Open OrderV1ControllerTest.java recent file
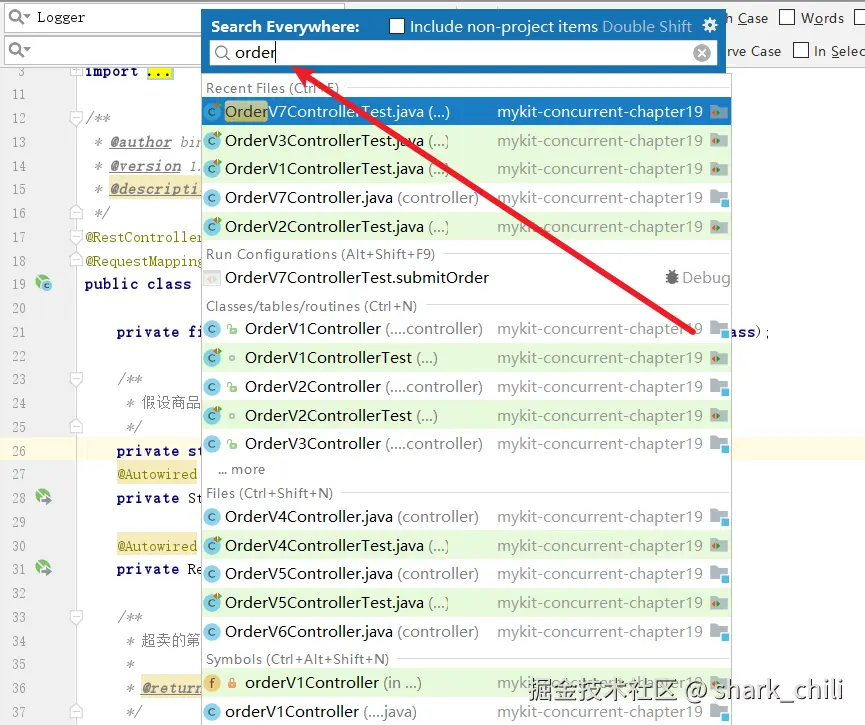Viewport: 865px width, 725px height. 466,169
